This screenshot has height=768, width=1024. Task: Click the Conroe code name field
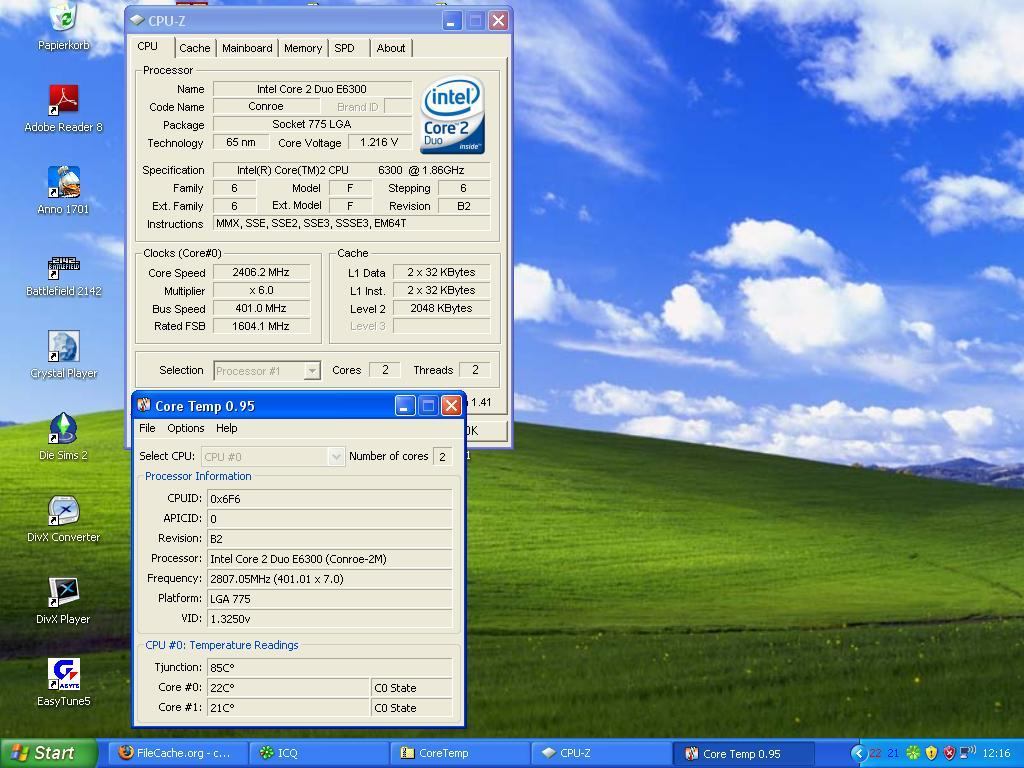266,106
